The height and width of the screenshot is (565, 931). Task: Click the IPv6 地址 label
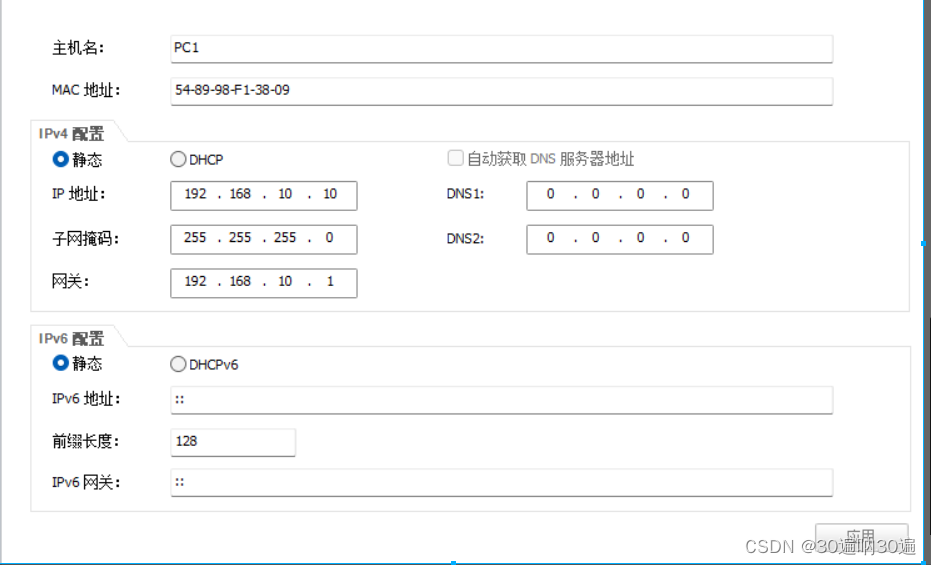(x=86, y=399)
